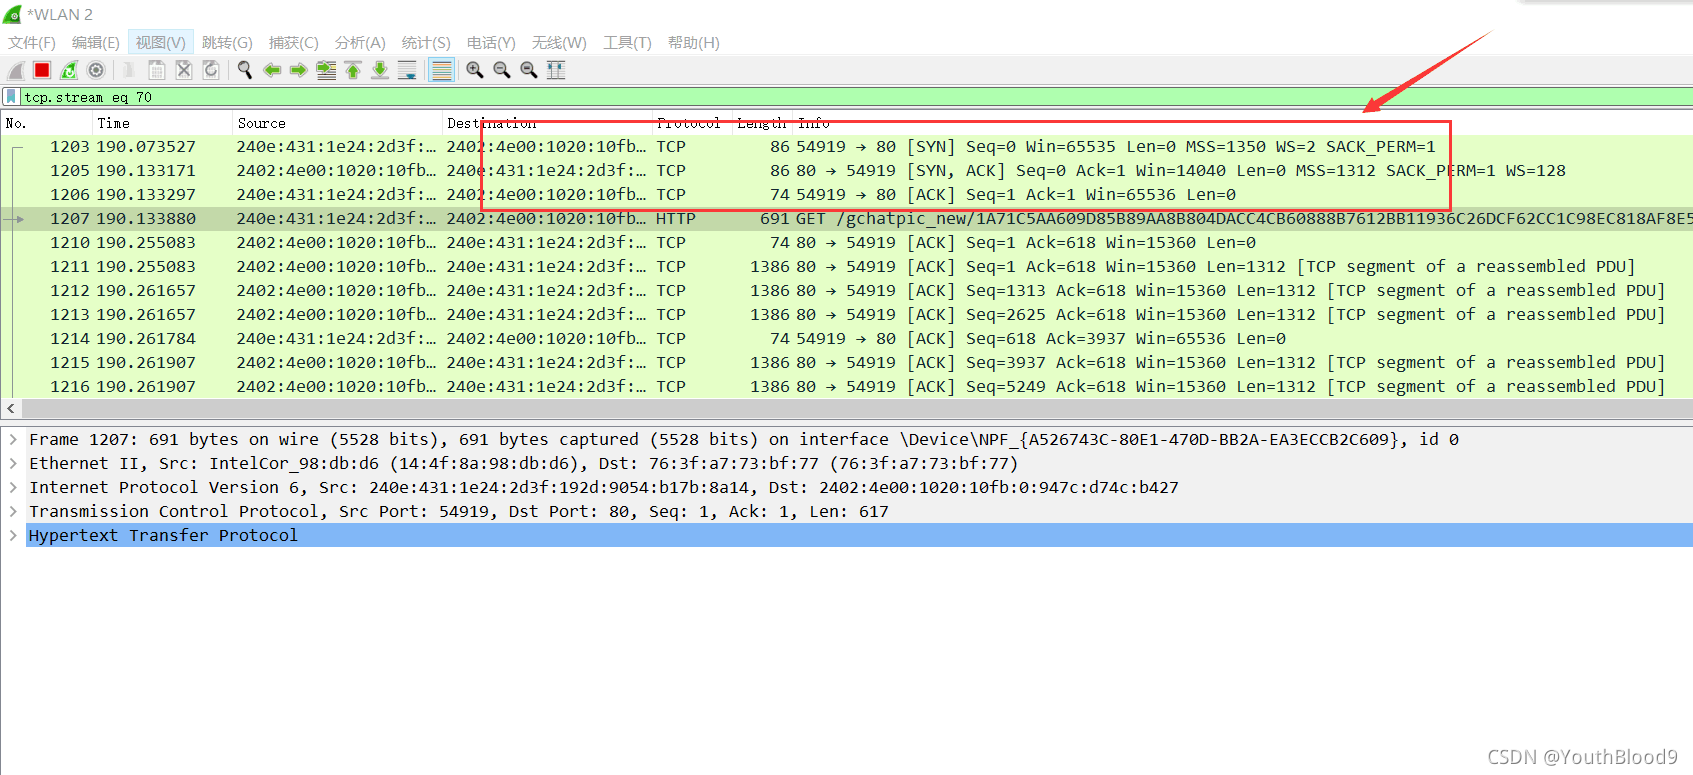Expand Hypertext Transfer Protocol row
The width and height of the screenshot is (1693, 775).
point(13,535)
